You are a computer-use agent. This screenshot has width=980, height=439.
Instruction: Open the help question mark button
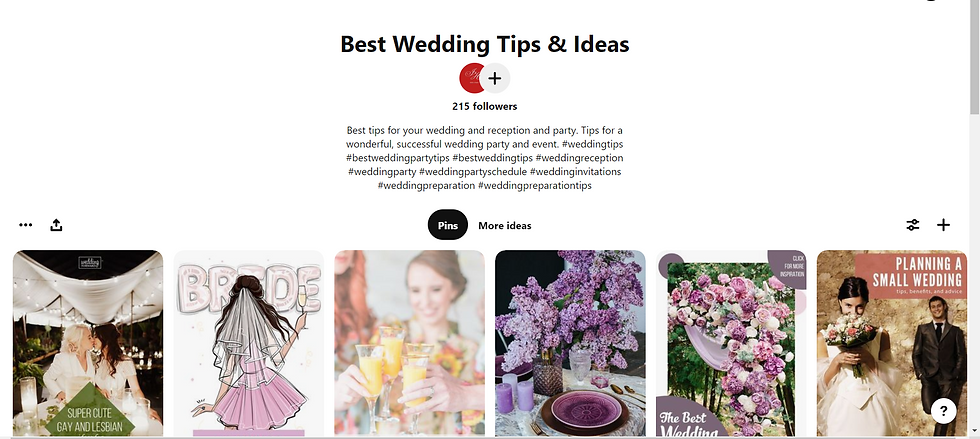tap(944, 411)
